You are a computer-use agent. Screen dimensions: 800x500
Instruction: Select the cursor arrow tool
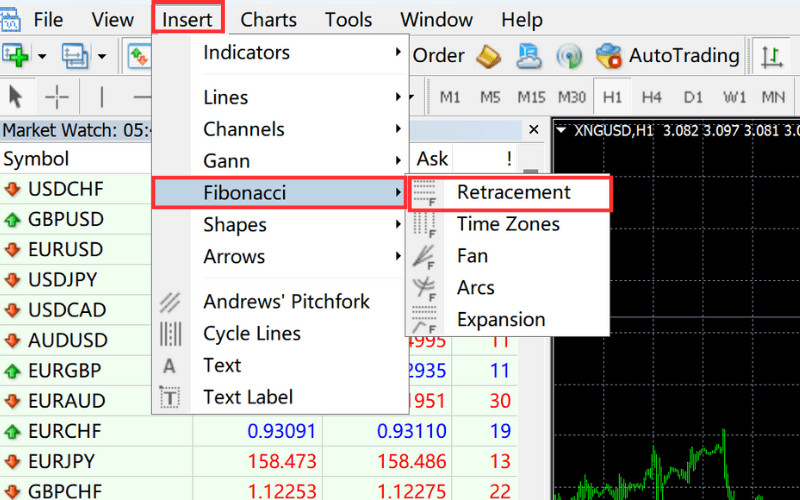point(16,97)
